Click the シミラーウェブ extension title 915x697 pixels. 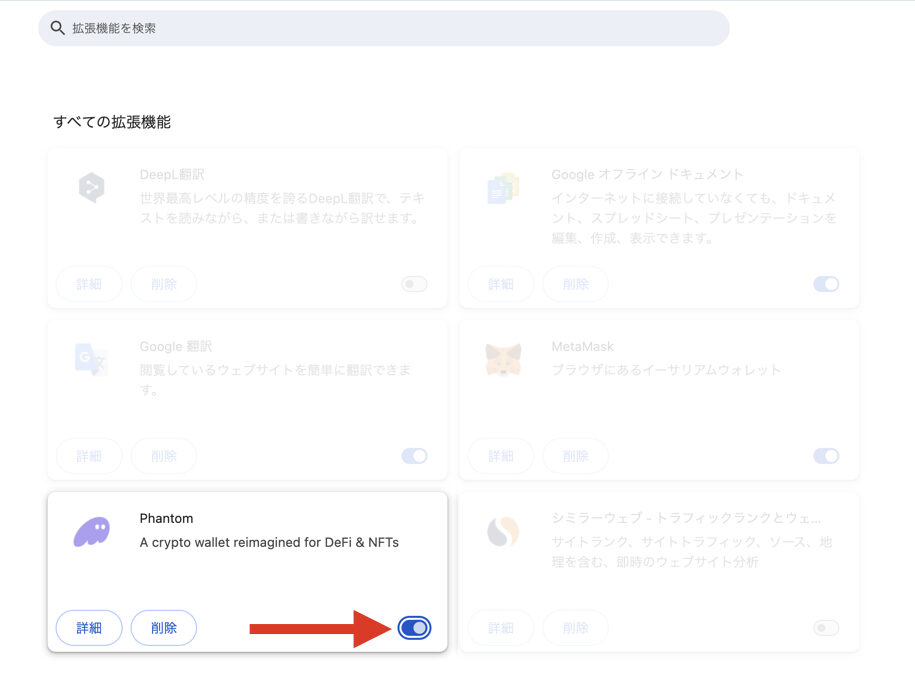coord(686,518)
